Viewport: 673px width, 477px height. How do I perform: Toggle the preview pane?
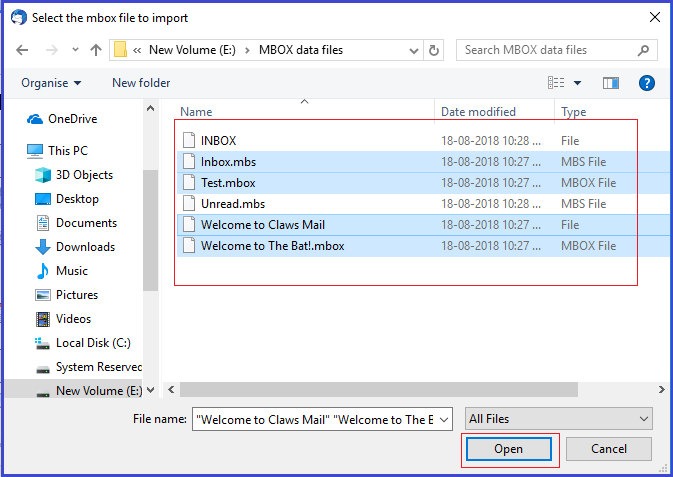[610, 83]
